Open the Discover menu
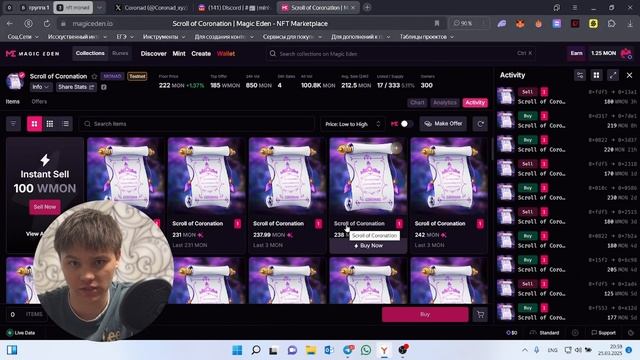640x360 pixels. click(x=153, y=53)
